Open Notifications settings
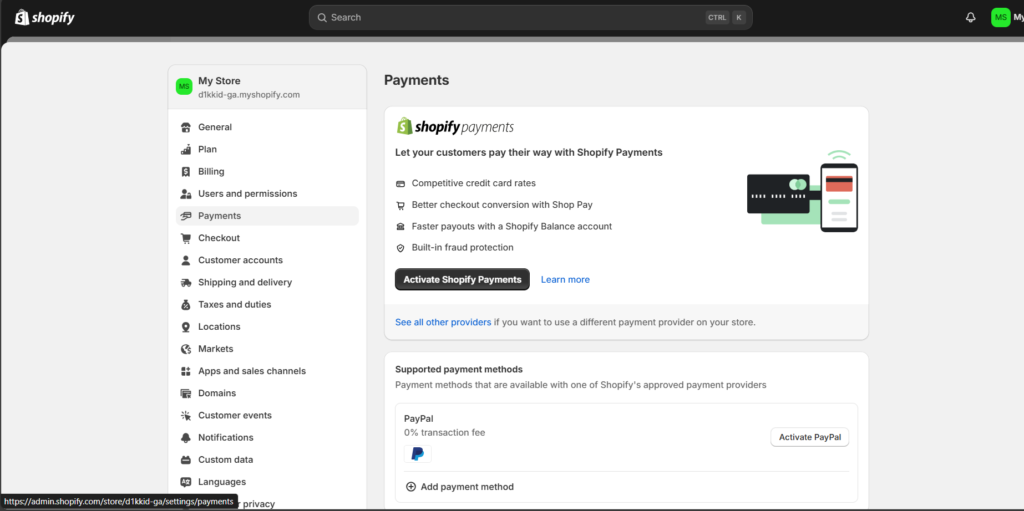This screenshot has height=511, width=1024. (x=267, y=438)
